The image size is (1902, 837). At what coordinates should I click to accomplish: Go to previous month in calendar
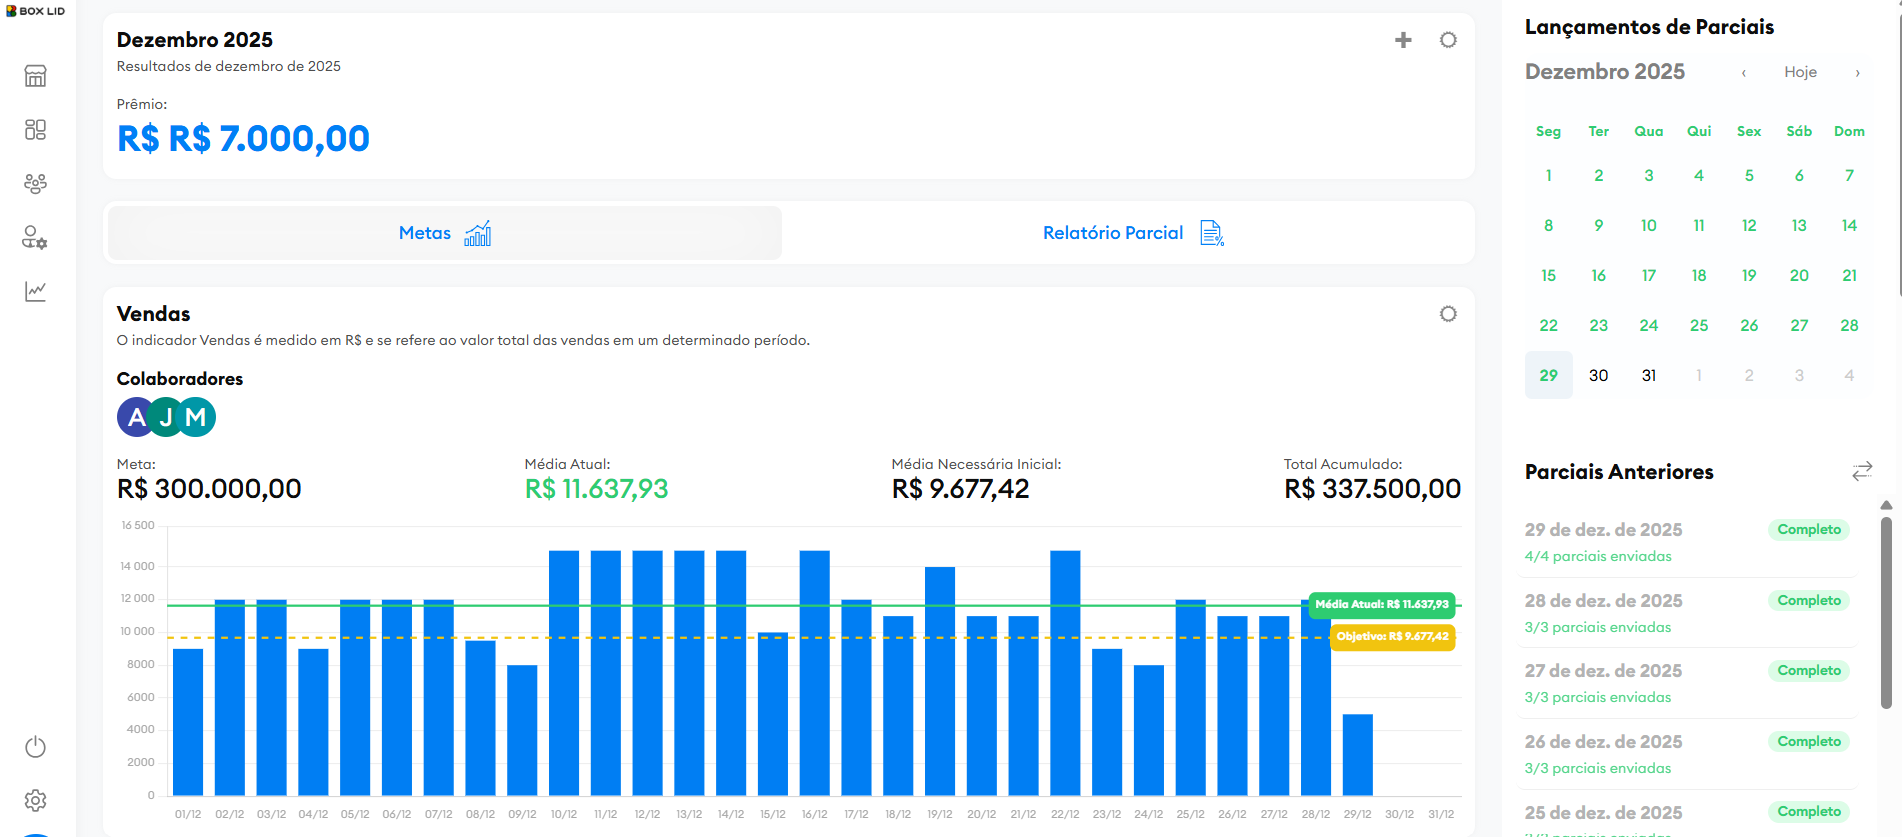pos(1743,72)
